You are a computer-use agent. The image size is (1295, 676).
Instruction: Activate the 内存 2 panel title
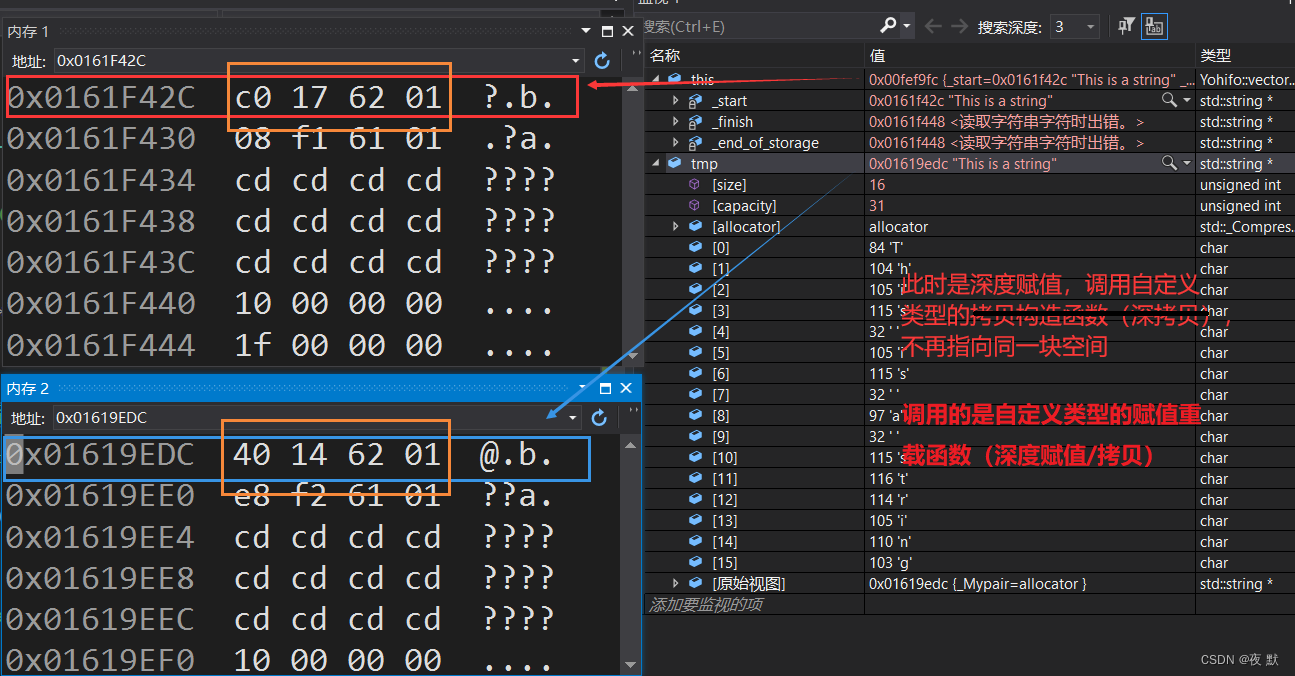point(29,388)
